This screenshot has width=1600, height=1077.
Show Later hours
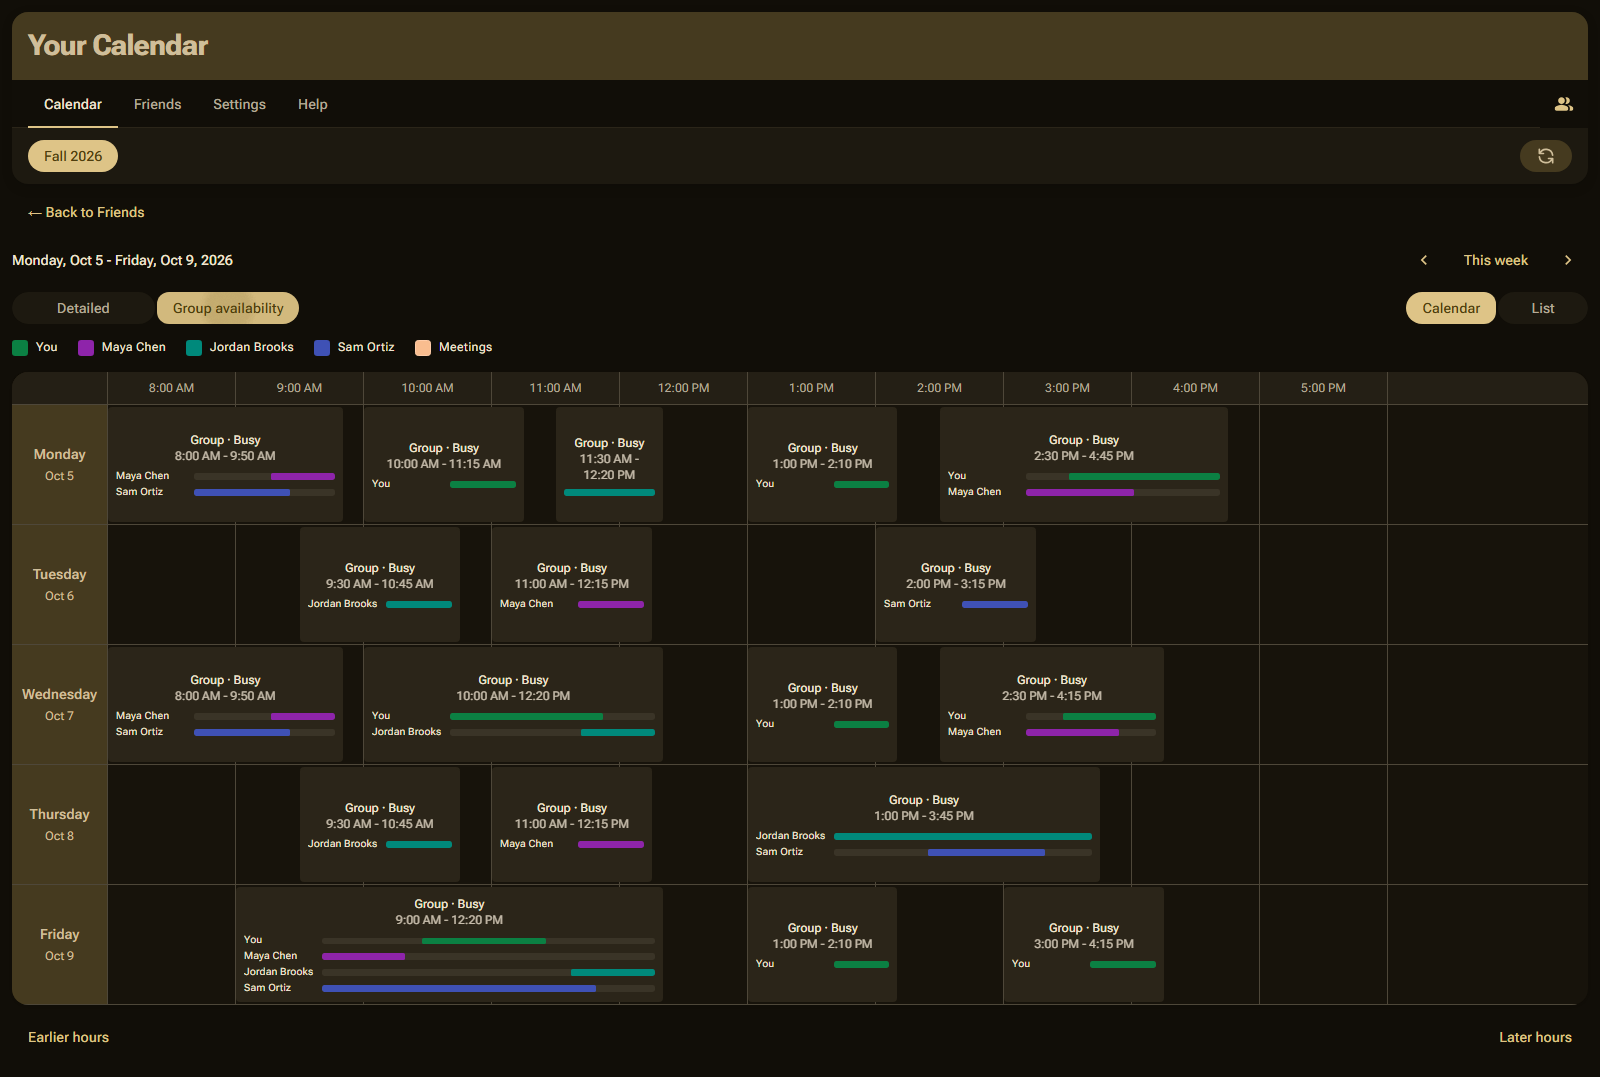point(1535,1037)
